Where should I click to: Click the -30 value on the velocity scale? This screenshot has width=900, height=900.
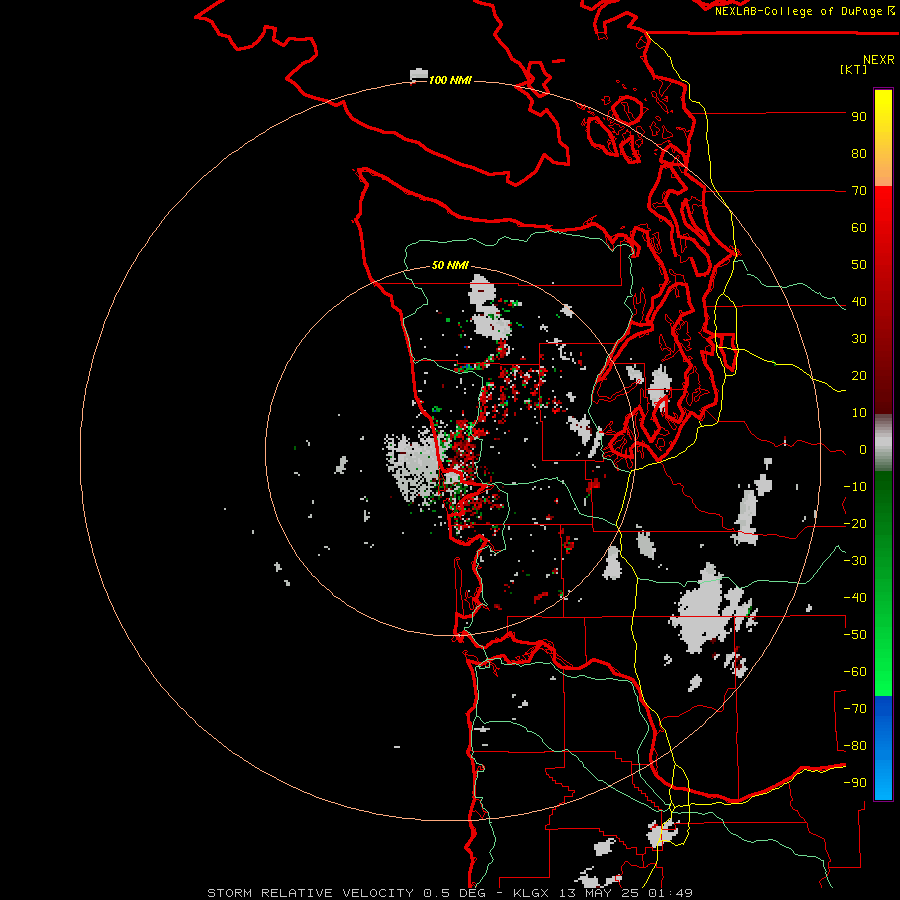[x=855, y=561]
